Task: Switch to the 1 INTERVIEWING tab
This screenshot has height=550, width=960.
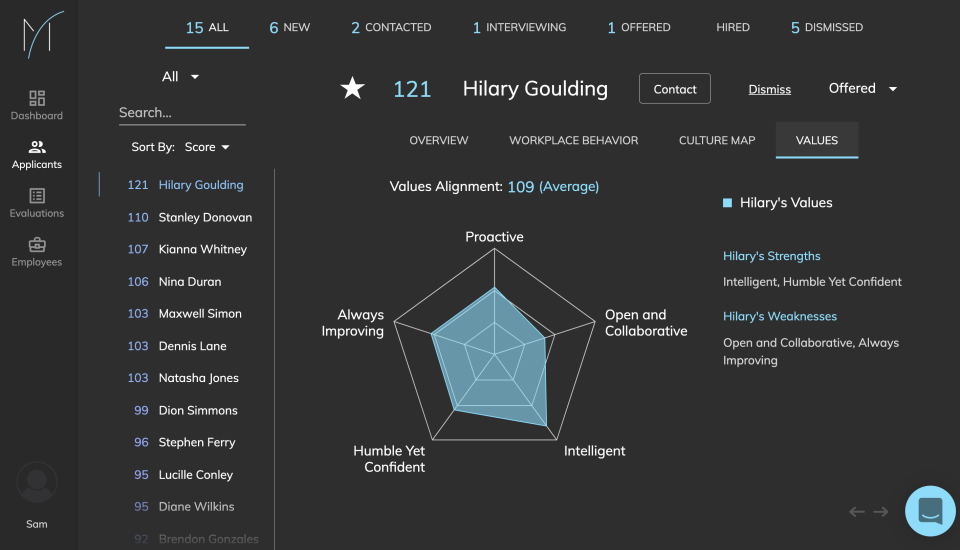Action: 519,28
